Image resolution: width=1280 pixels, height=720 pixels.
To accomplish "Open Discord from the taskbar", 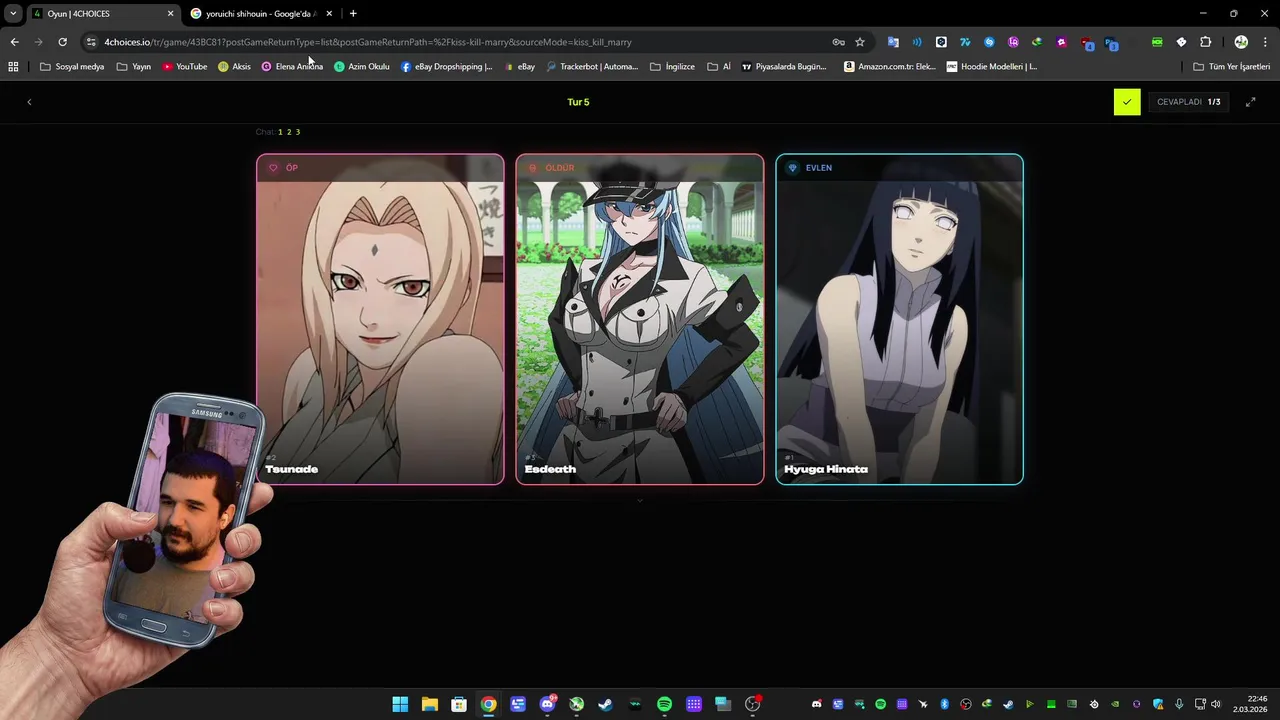I will 547,704.
